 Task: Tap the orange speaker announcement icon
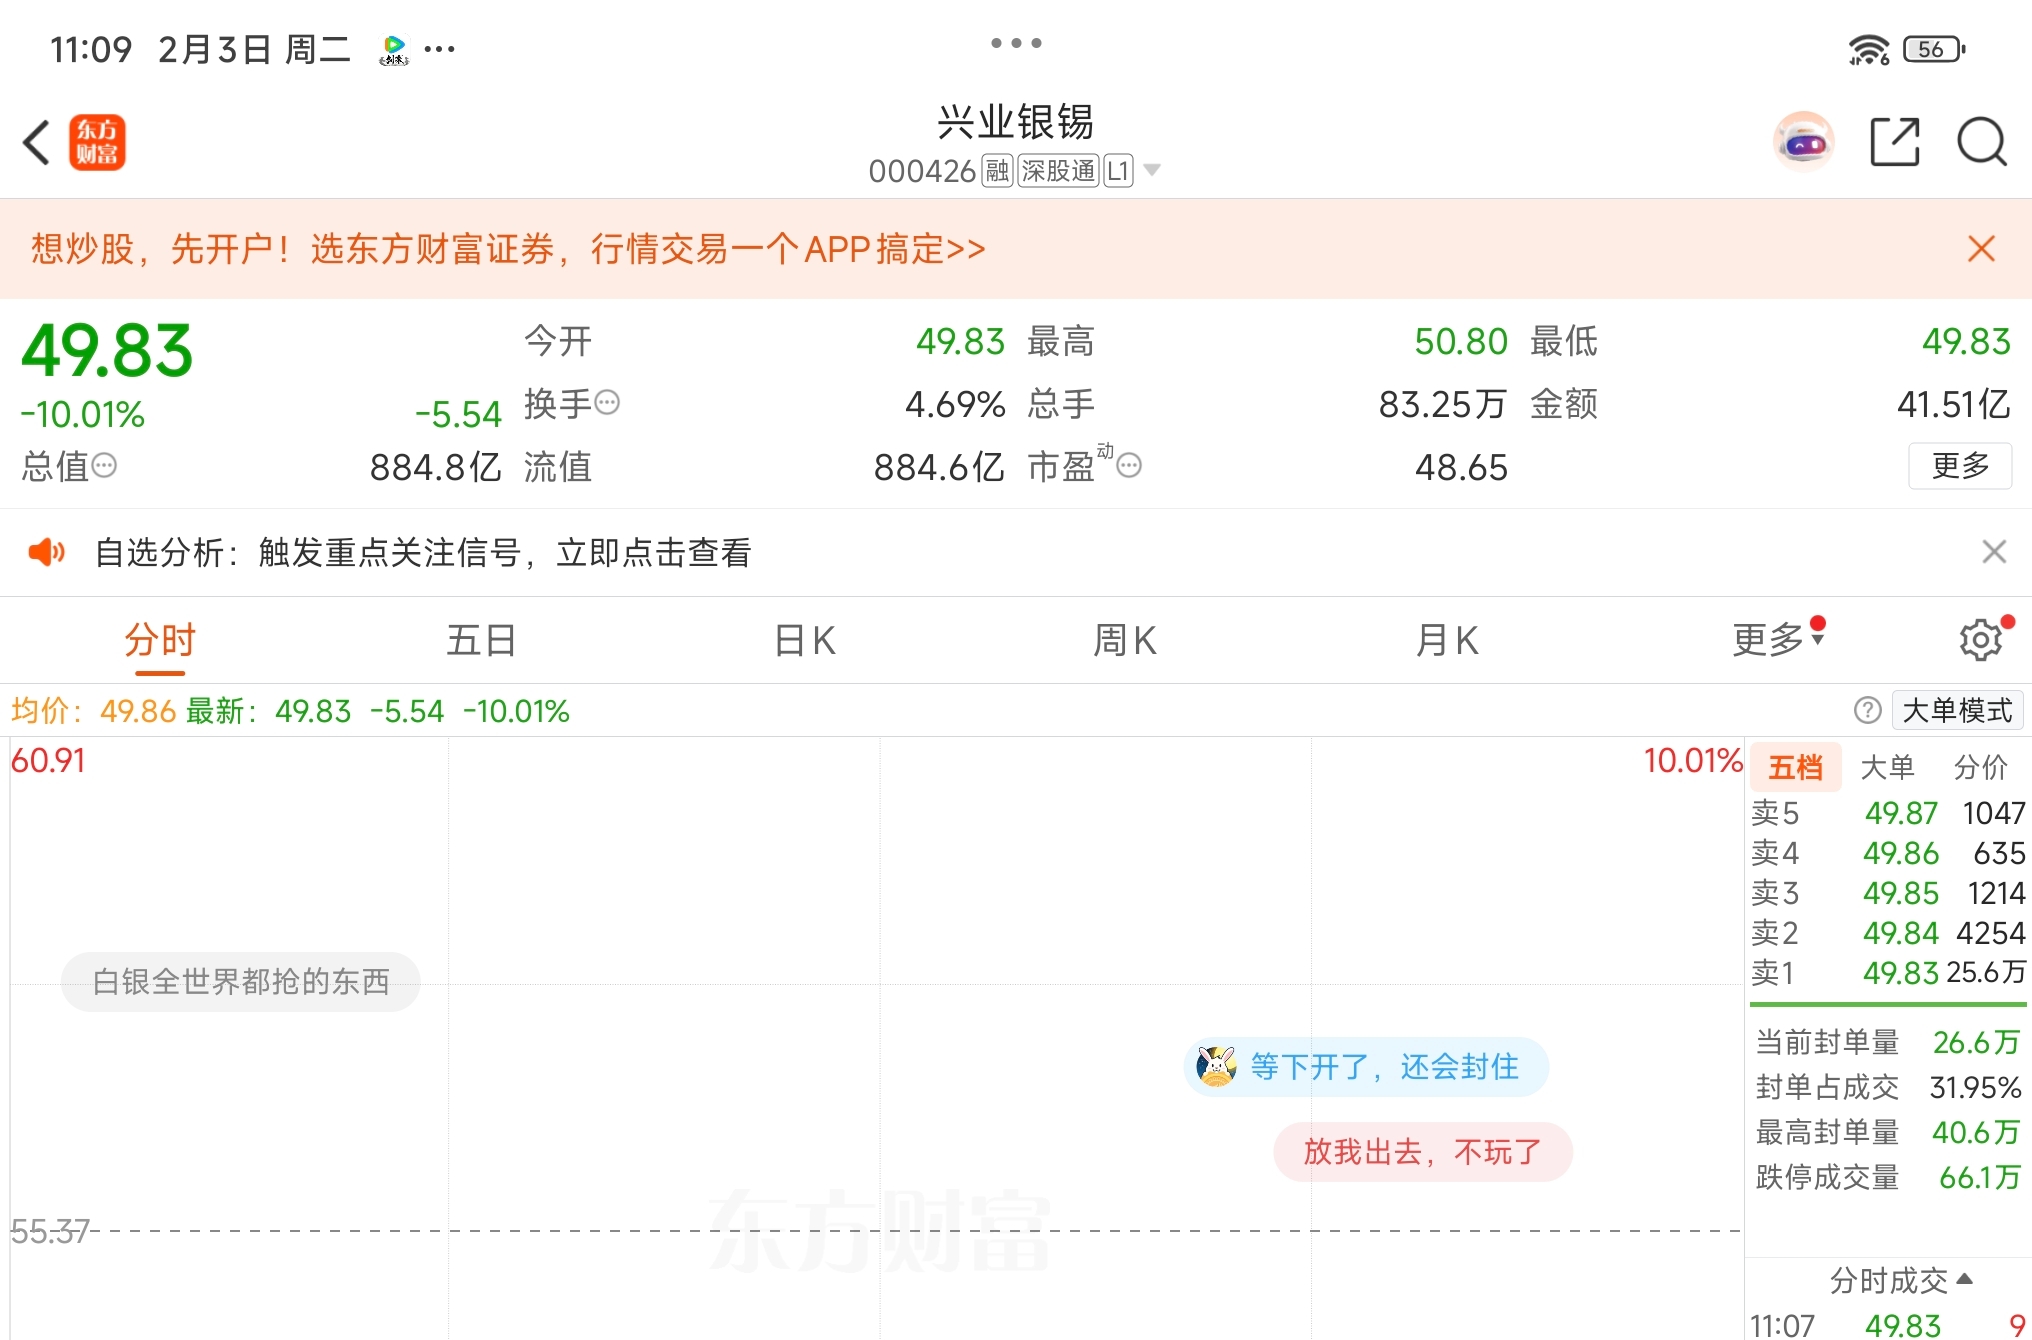[46, 552]
